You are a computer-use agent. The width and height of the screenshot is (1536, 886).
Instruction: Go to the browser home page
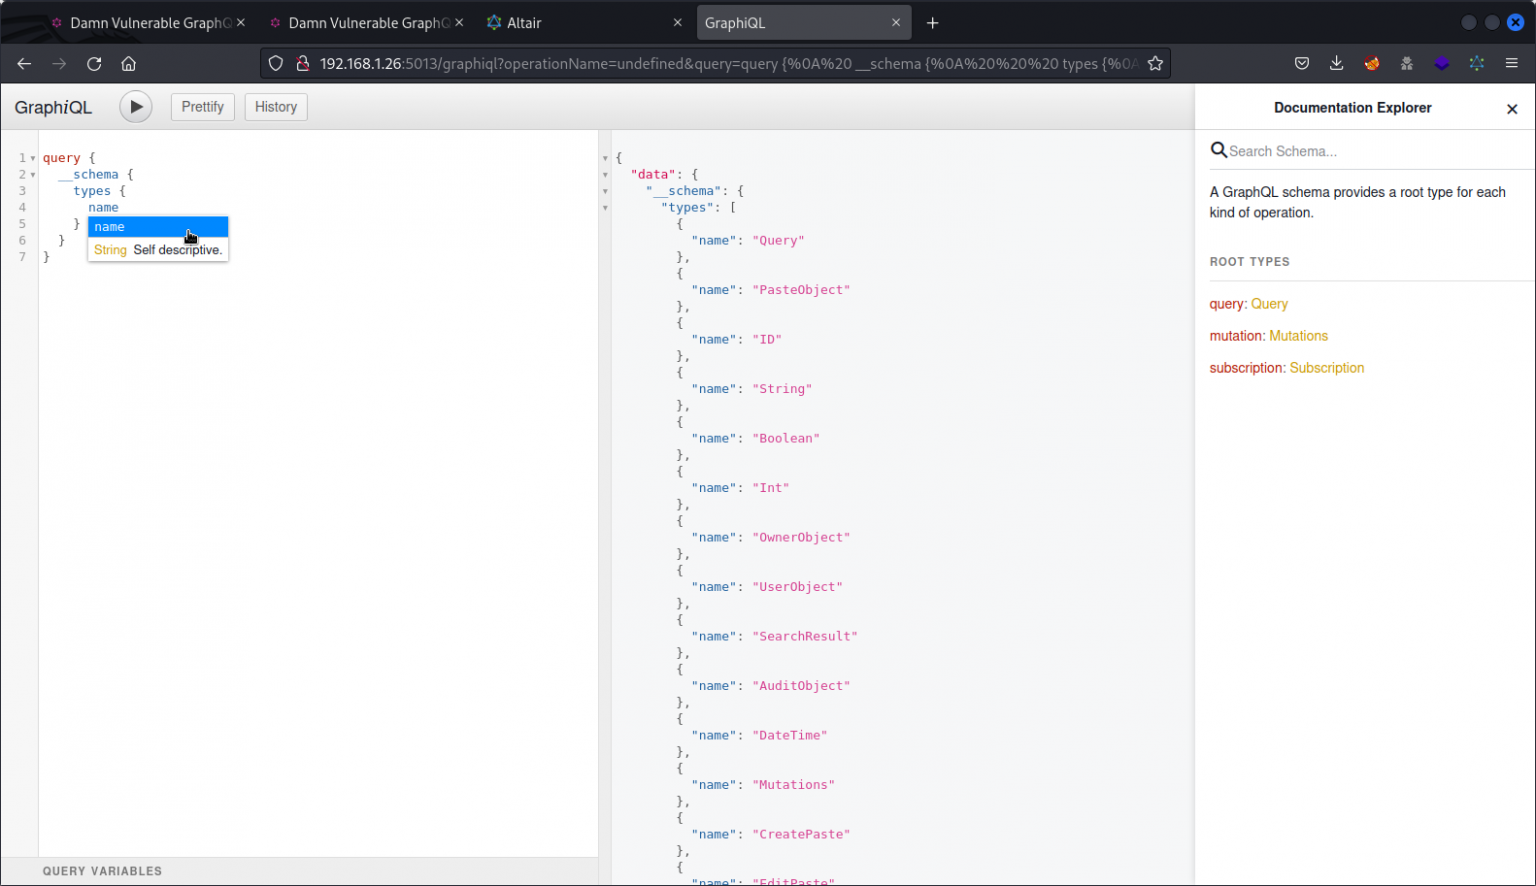click(128, 63)
